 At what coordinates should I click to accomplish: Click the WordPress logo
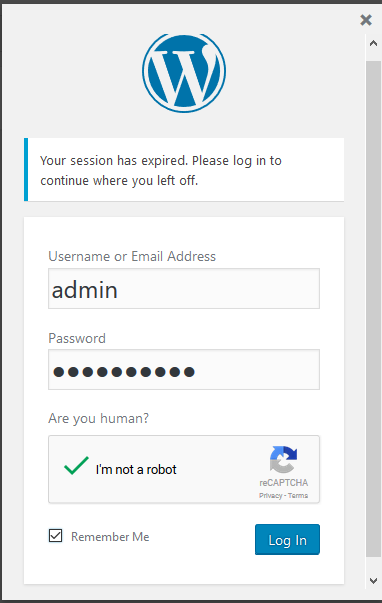coord(184,72)
